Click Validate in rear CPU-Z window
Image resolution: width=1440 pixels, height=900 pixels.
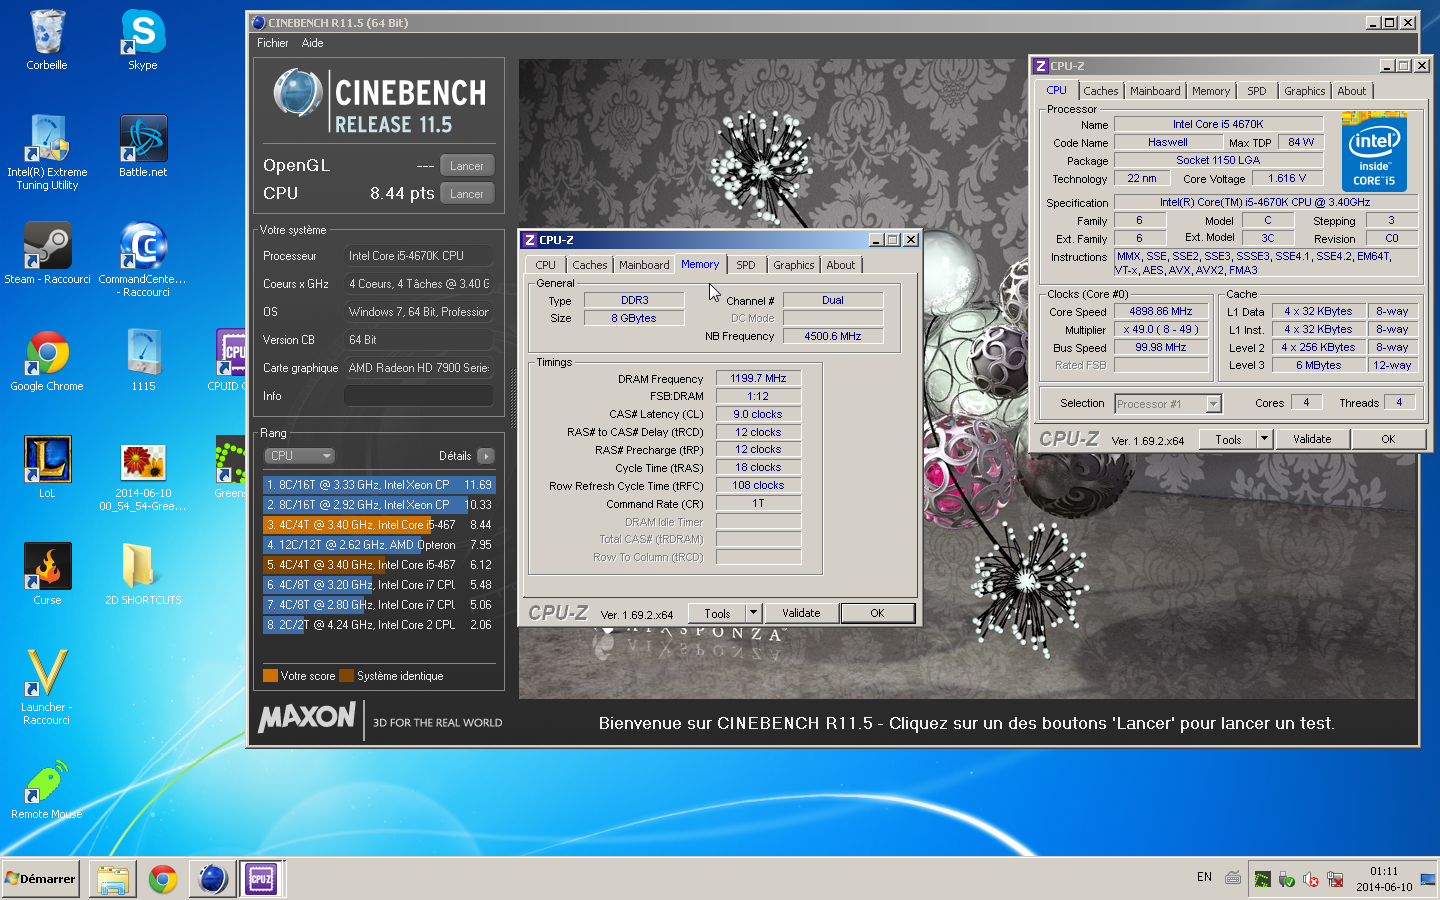pos(1312,439)
